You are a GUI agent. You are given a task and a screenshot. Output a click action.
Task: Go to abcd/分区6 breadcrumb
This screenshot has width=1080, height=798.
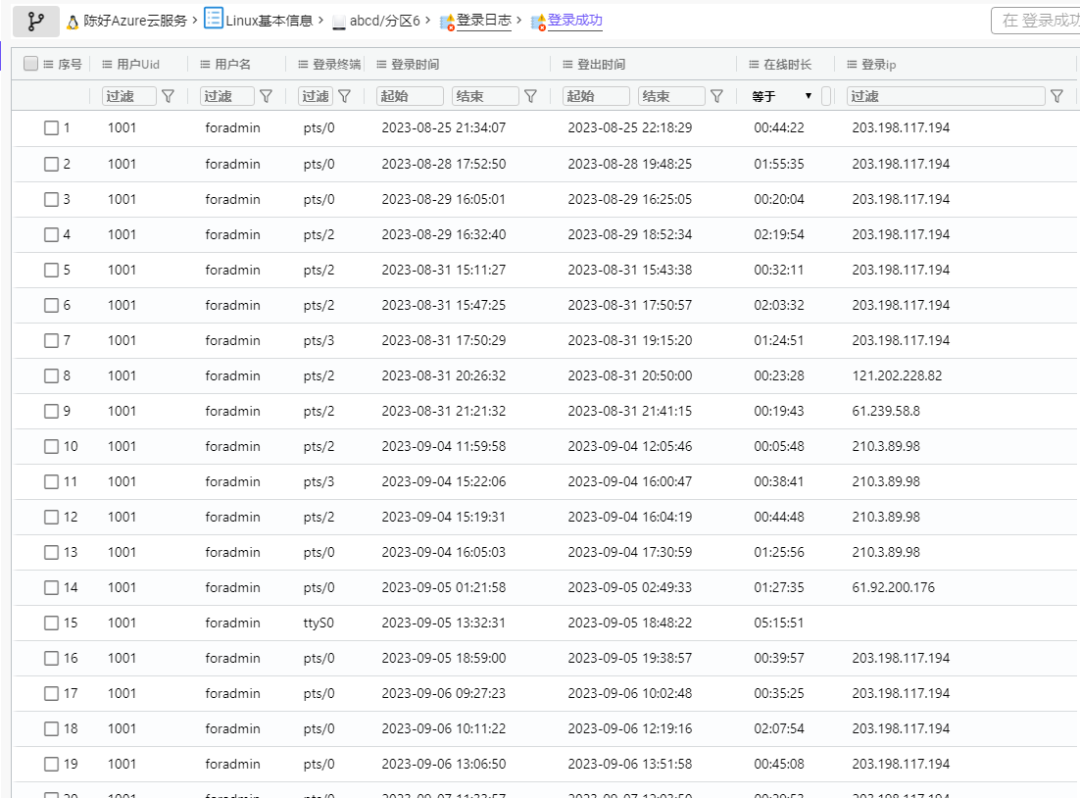[384, 21]
